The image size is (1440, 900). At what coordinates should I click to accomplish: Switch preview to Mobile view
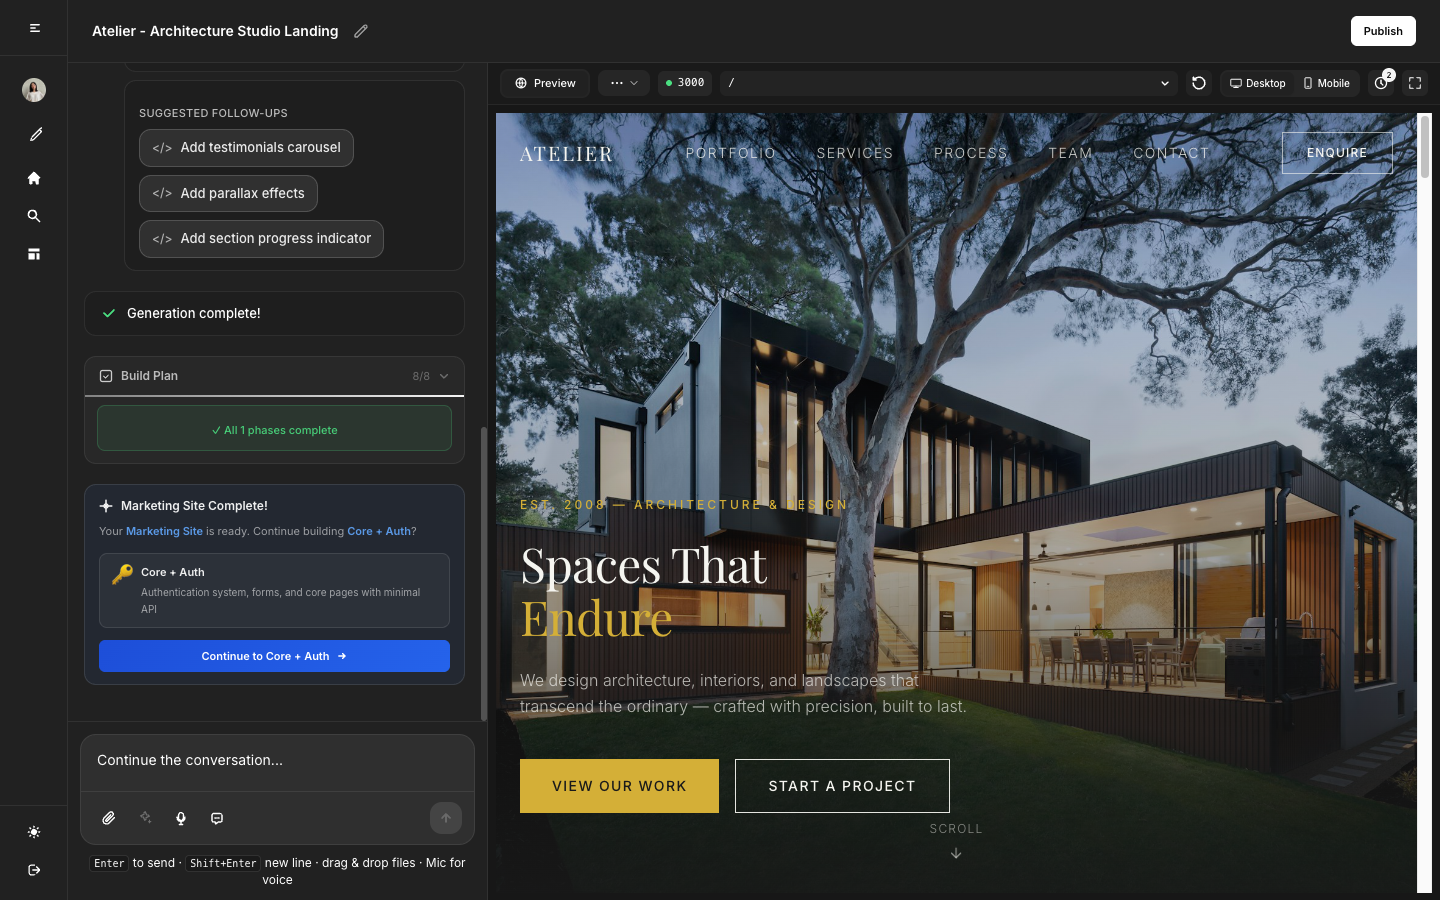click(1326, 83)
